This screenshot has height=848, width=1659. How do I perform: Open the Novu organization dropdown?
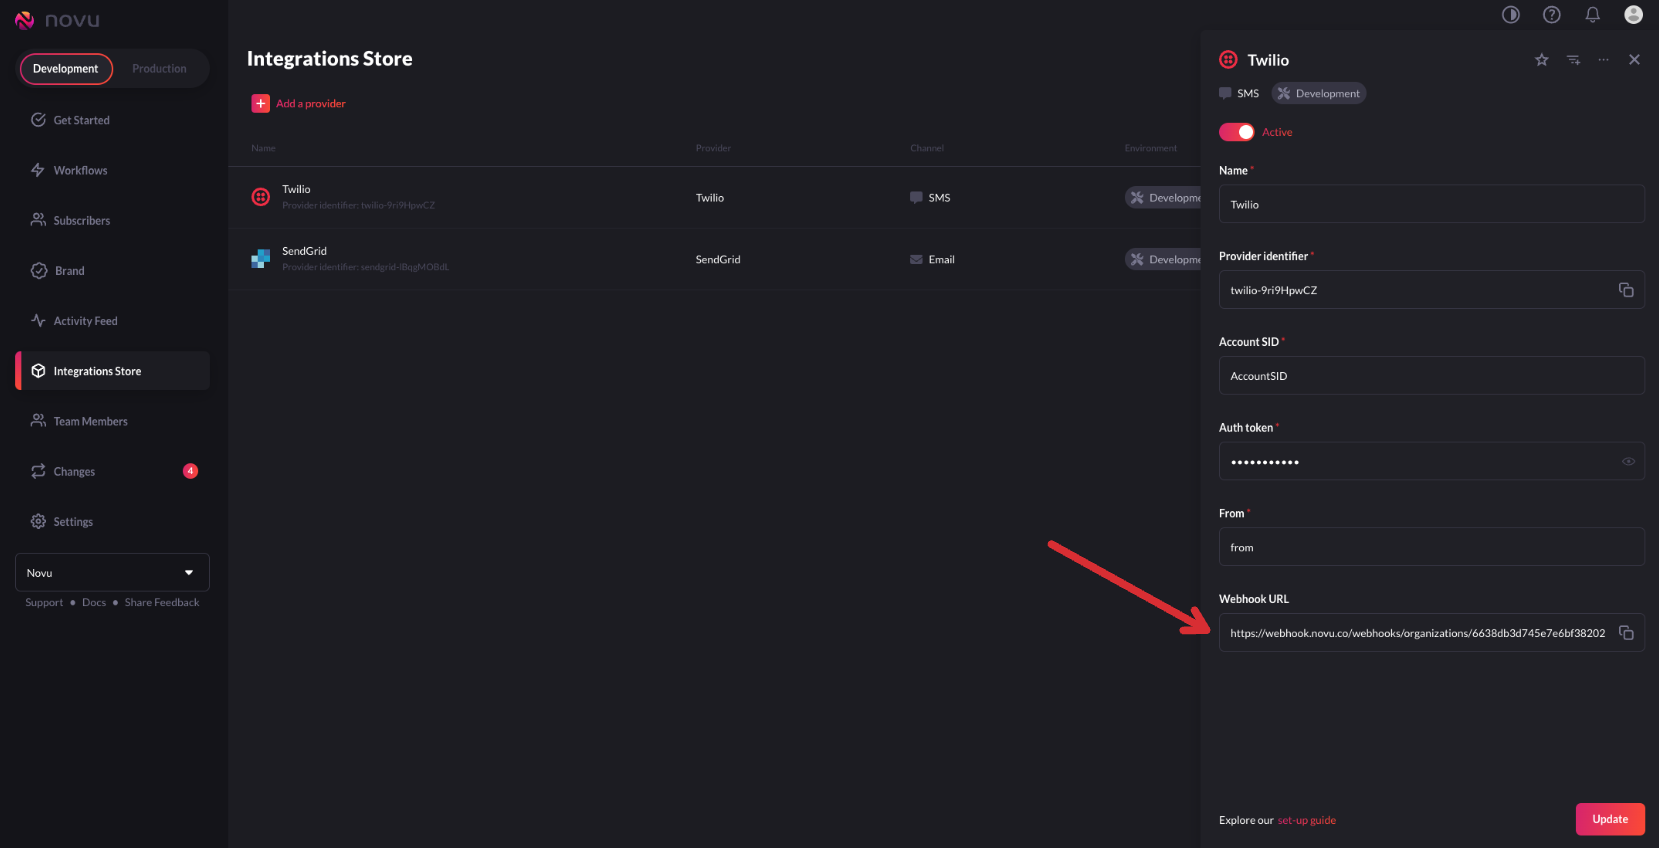coord(112,573)
